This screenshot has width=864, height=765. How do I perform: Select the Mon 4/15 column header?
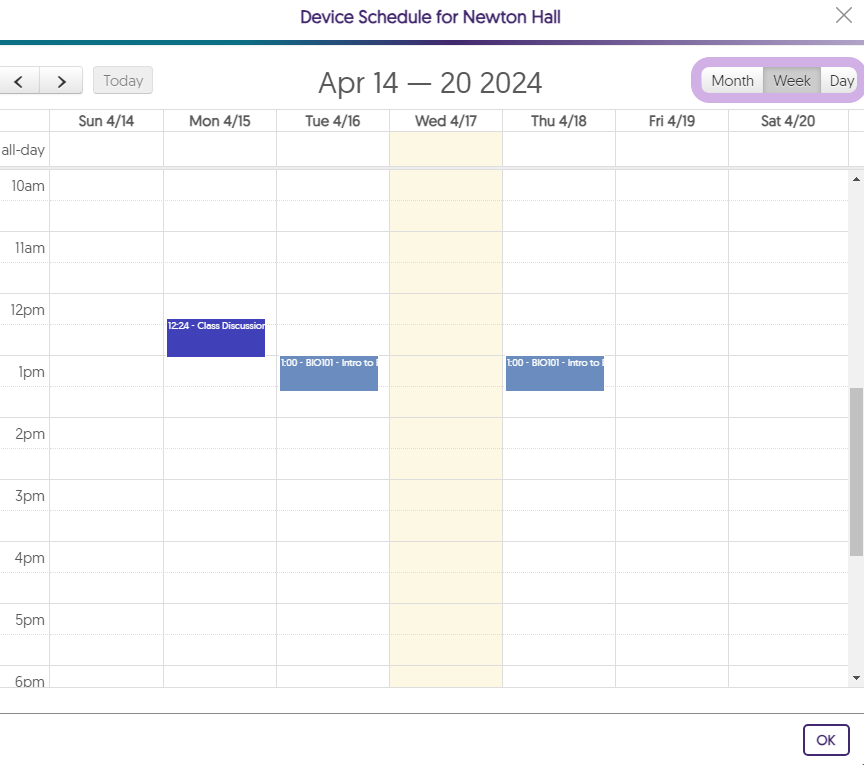point(220,121)
